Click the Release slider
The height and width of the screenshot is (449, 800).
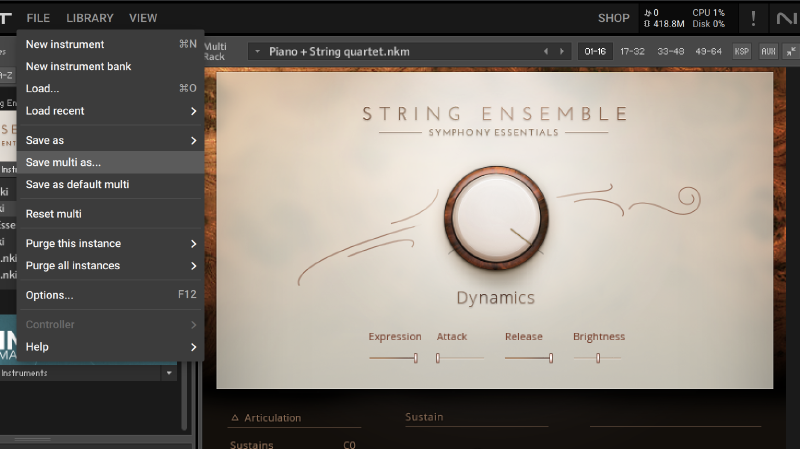click(529, 358)
